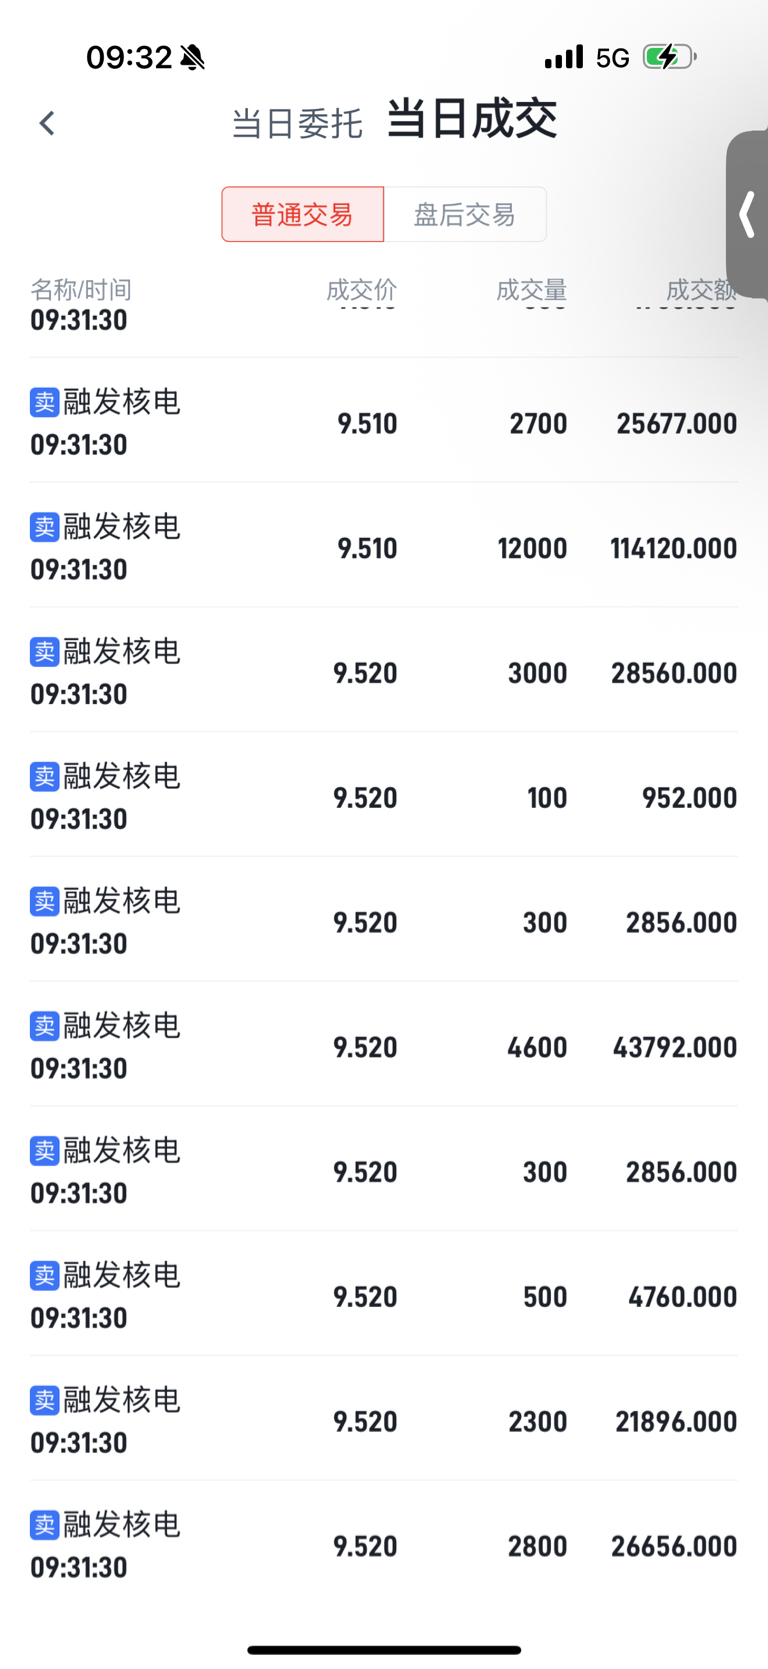Switch to 当日委托 tab
The height and width of the screenshot is (1669, 768).
pyautogui.click(x=296, y=123)
